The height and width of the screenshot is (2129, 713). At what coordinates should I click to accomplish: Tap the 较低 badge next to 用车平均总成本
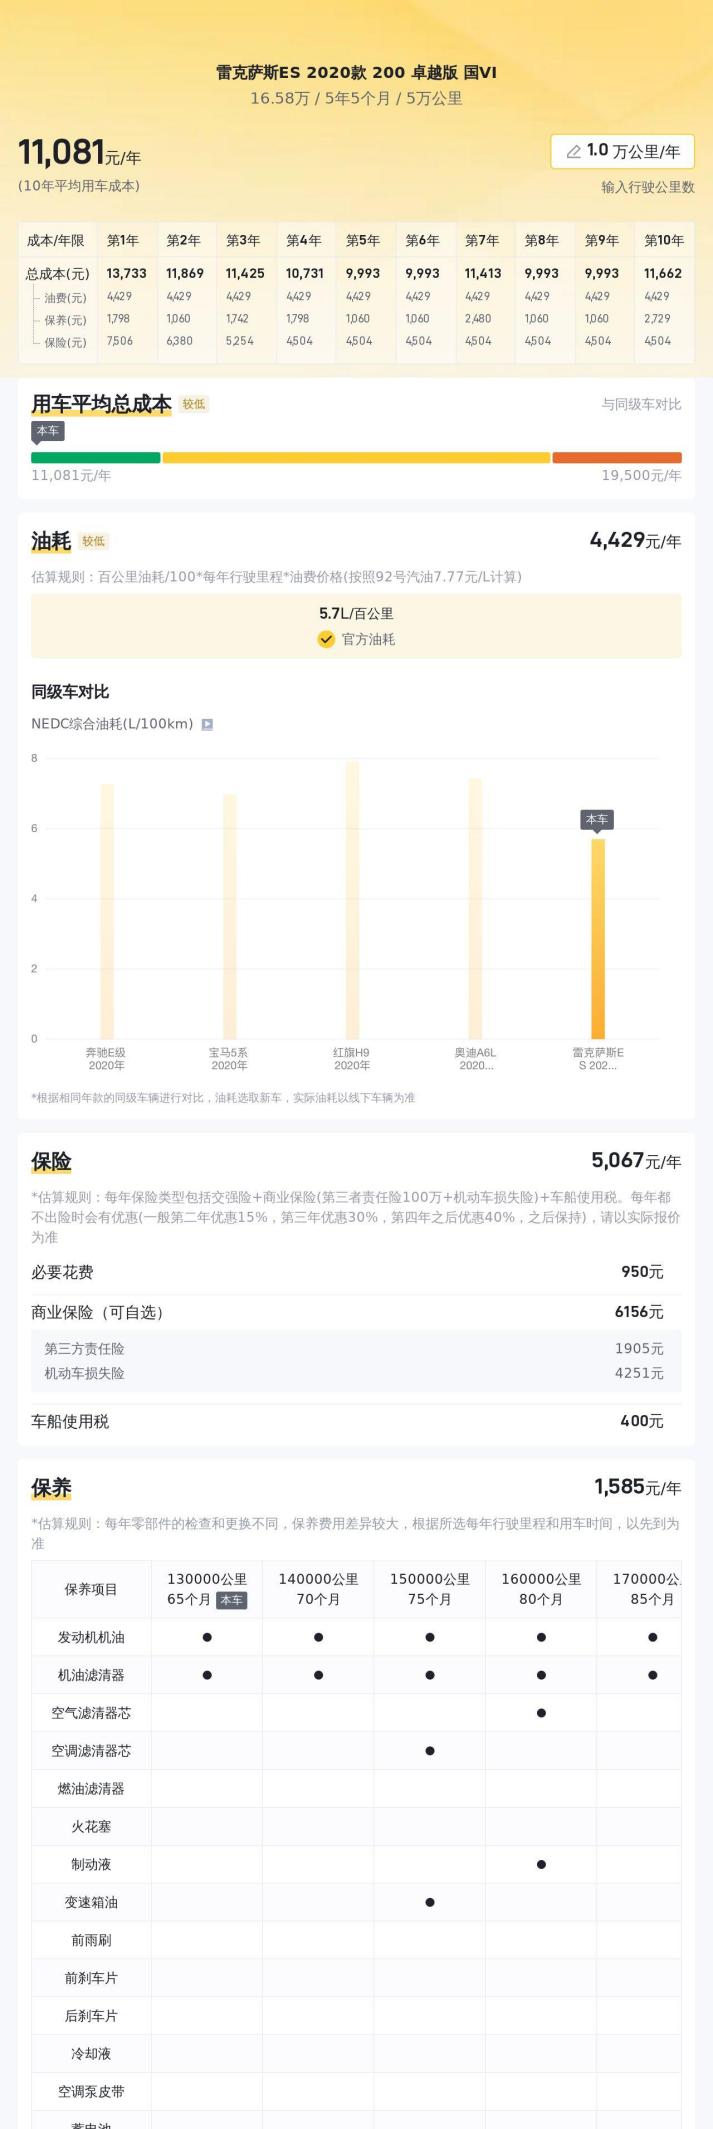[x=193, y=404]
